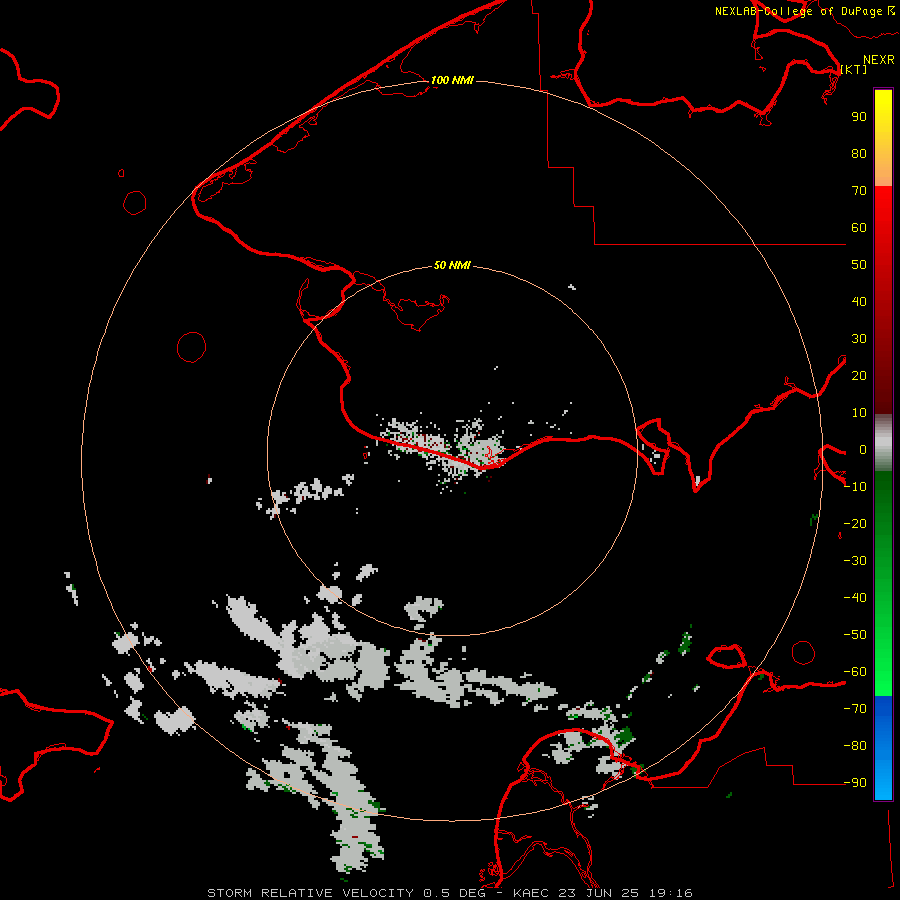
Task: Click the blue bottom segment of color bar
Action: 883,748
